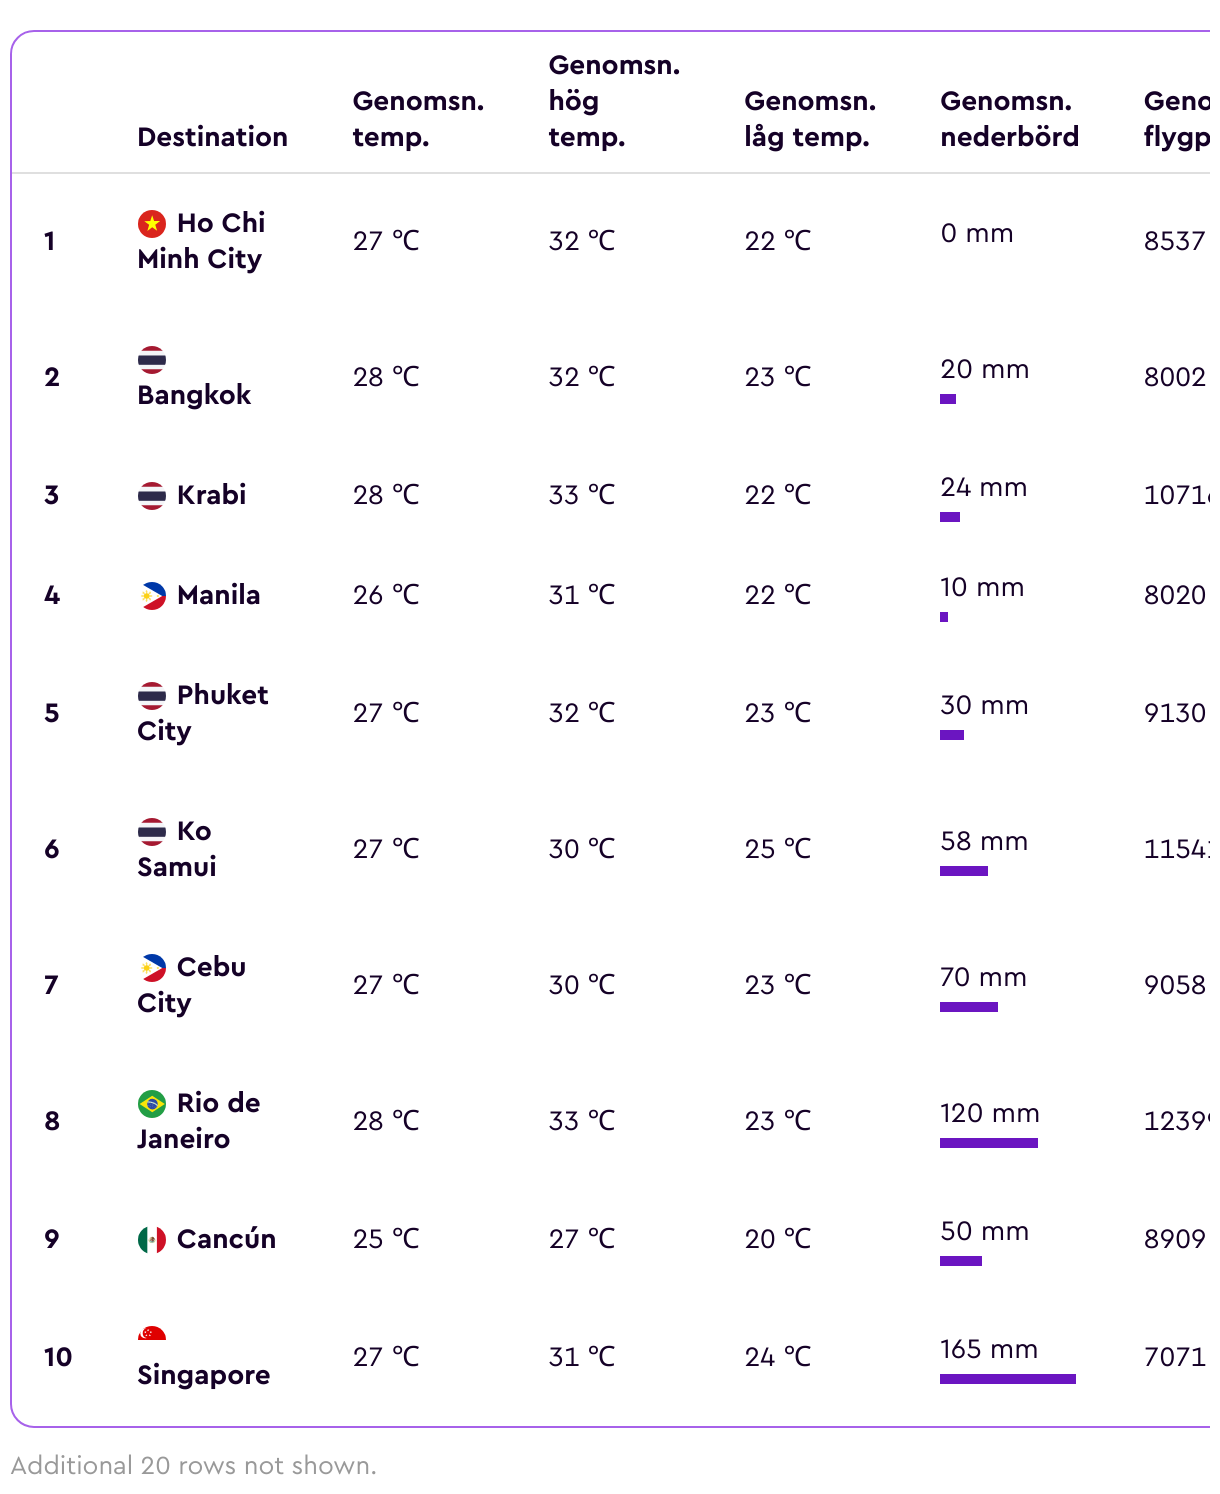Click the Philippines flag beside Manila
1220x1494 pixels.
151,595
